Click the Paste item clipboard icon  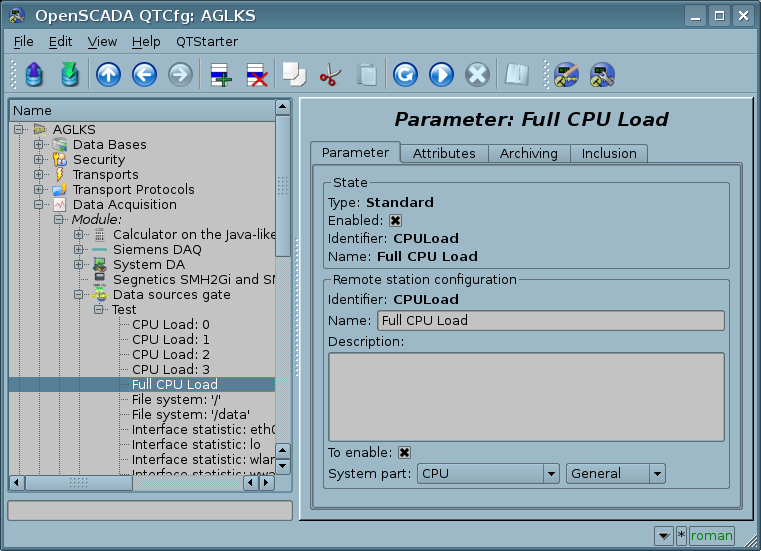point(366,75)
